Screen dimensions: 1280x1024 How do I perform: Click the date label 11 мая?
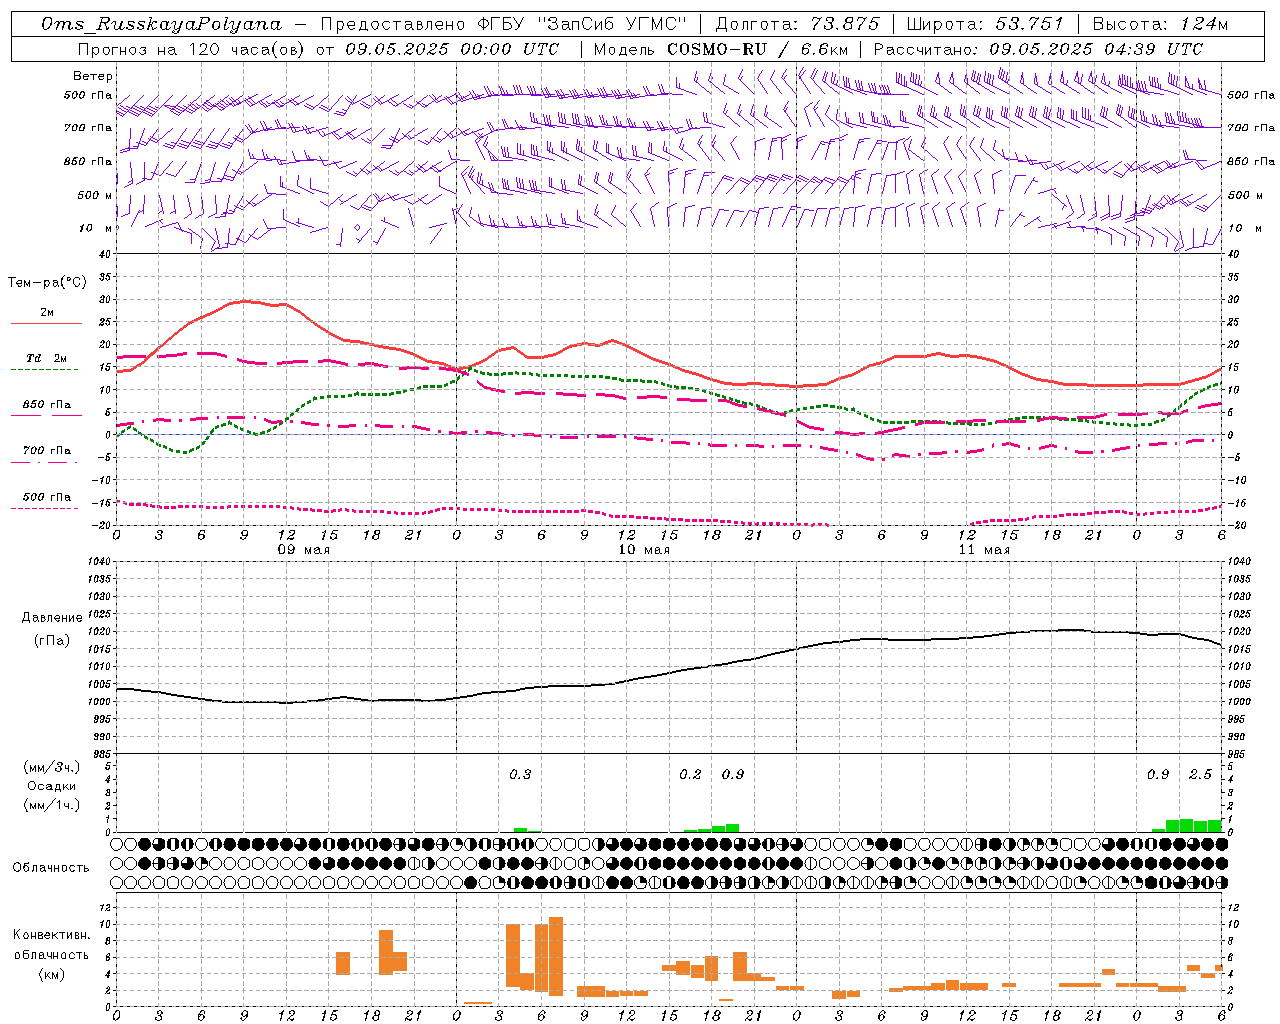pos(984,550)
